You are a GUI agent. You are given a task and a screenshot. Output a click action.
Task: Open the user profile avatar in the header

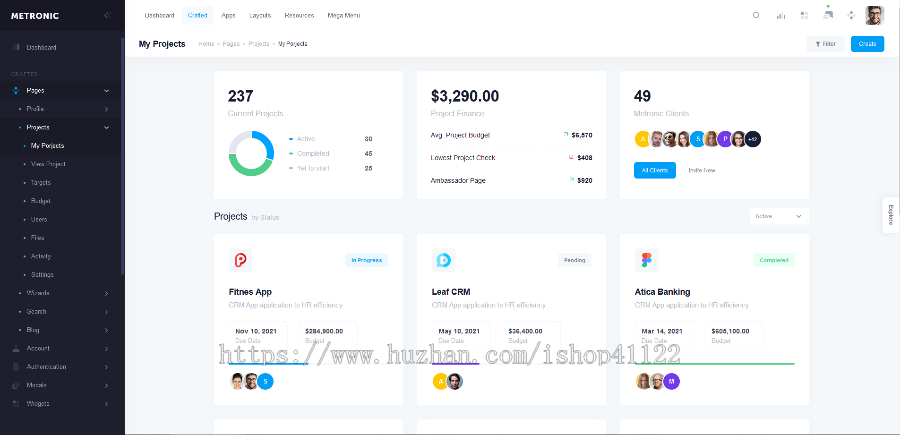tap(875, 15)
